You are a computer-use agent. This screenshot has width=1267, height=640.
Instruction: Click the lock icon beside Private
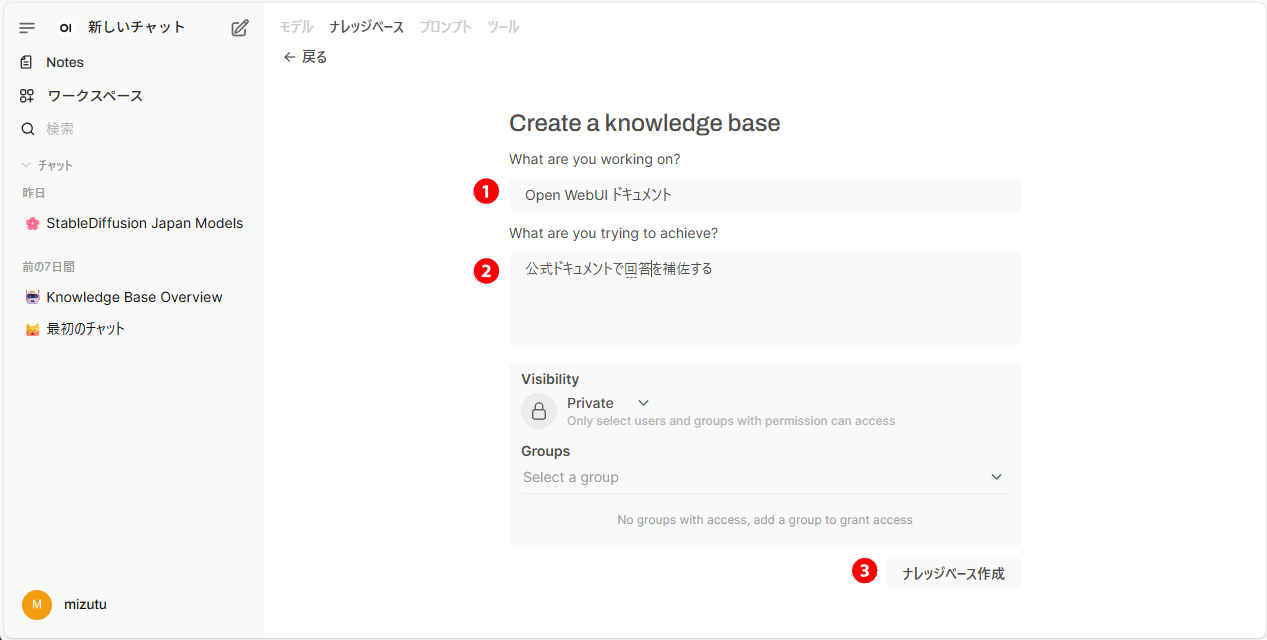click(539, 411)
